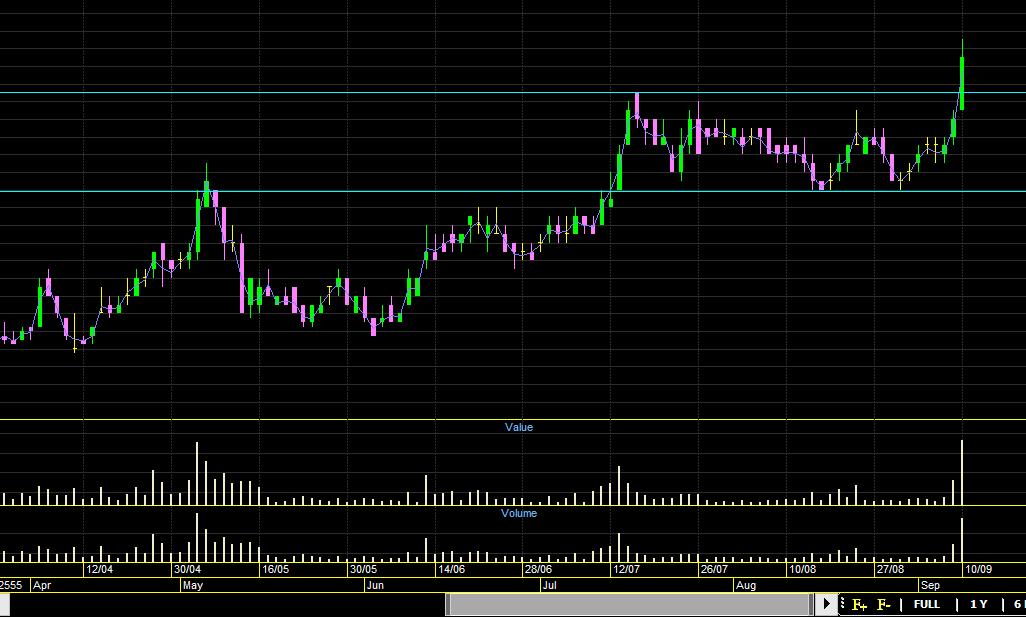The height and width of the screenshot is (617, 1026).
Task: Click the Aug month label on timeline
Action: 745,585
